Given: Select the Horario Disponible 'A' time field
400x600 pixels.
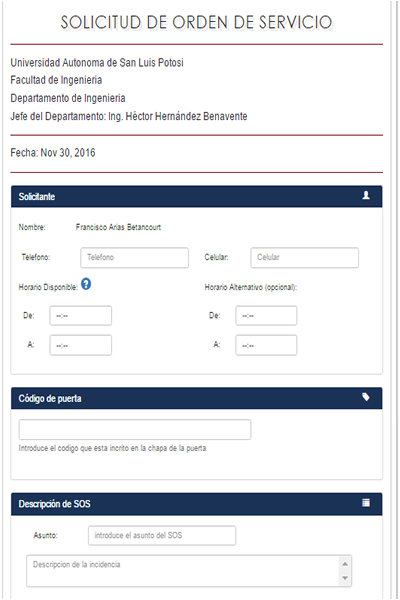Looking at the screenshot, I should tap(81, 345).
